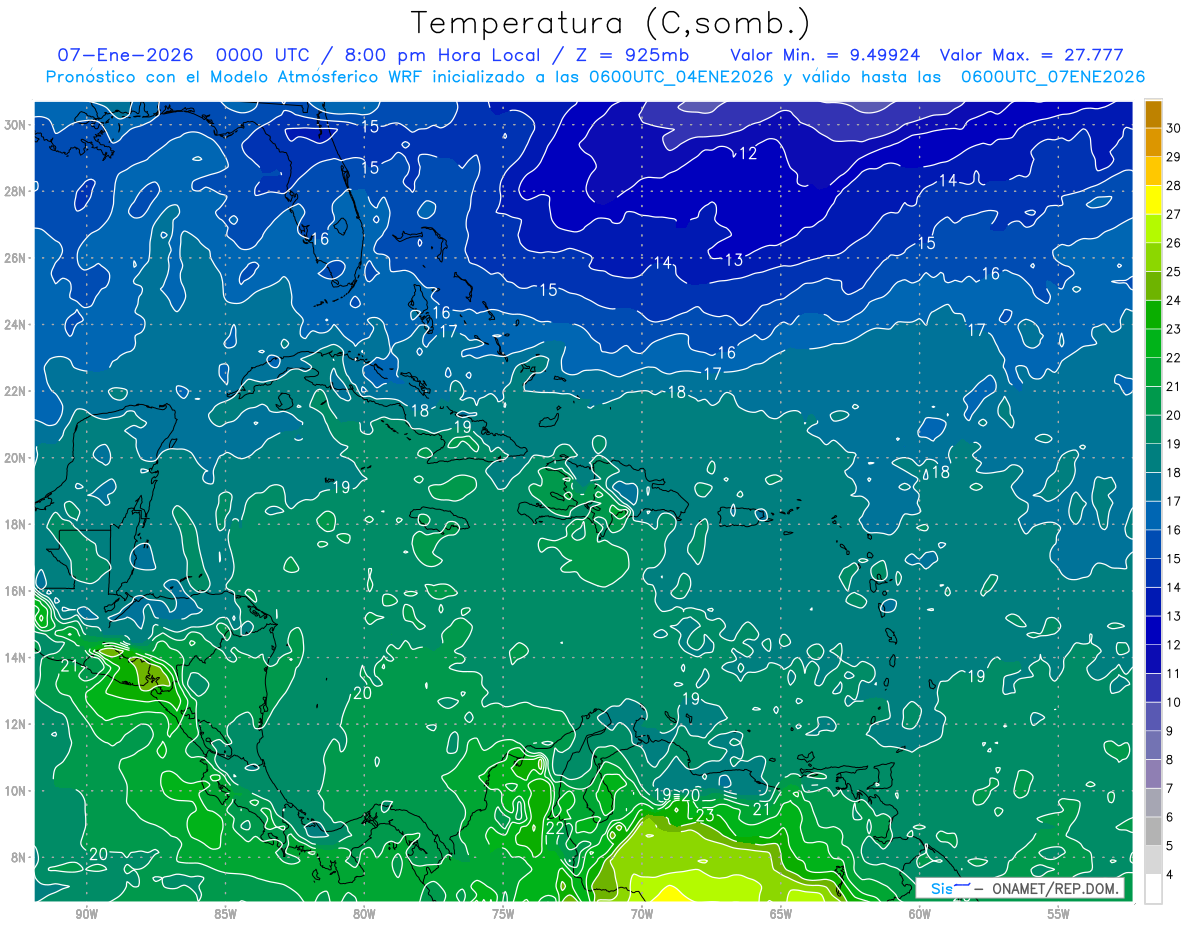1200x927 pixels.
Task: Click the 55W longitude axis label
Action: coord(1058,915)
